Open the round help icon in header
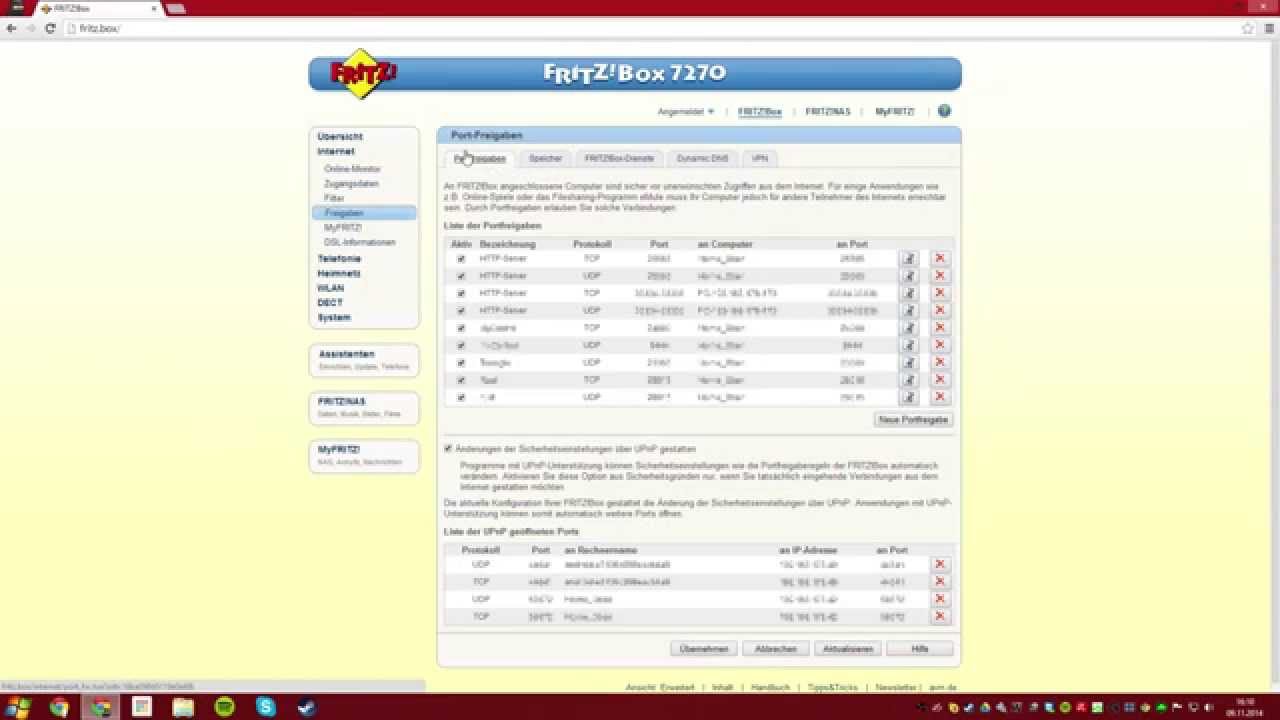The image size is (1280, 720). point(944,111)
